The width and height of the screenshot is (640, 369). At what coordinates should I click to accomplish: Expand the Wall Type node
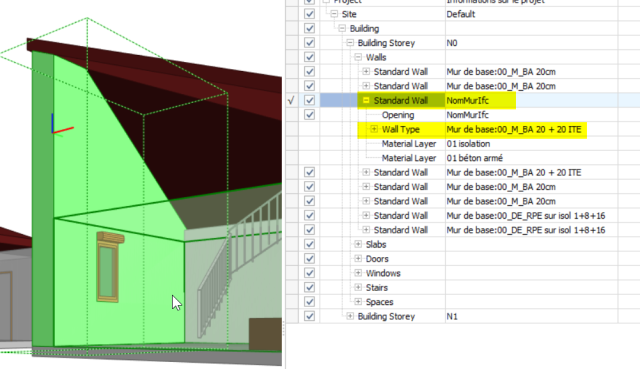click(374, 129)
